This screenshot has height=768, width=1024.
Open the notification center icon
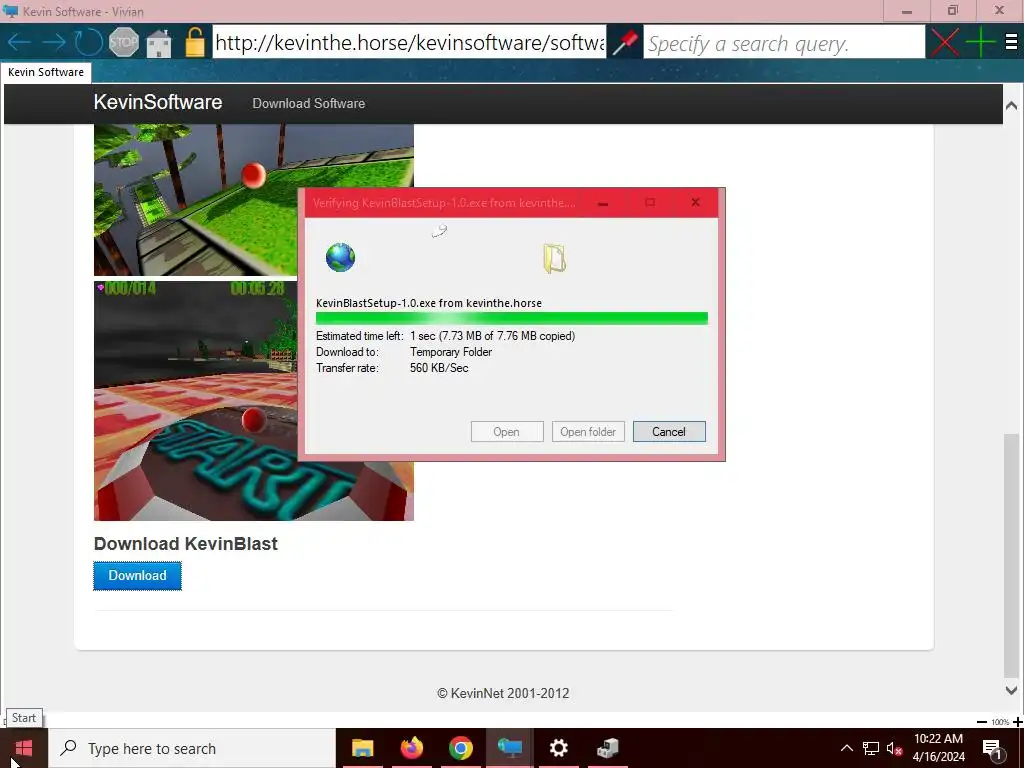coord(993,749)
